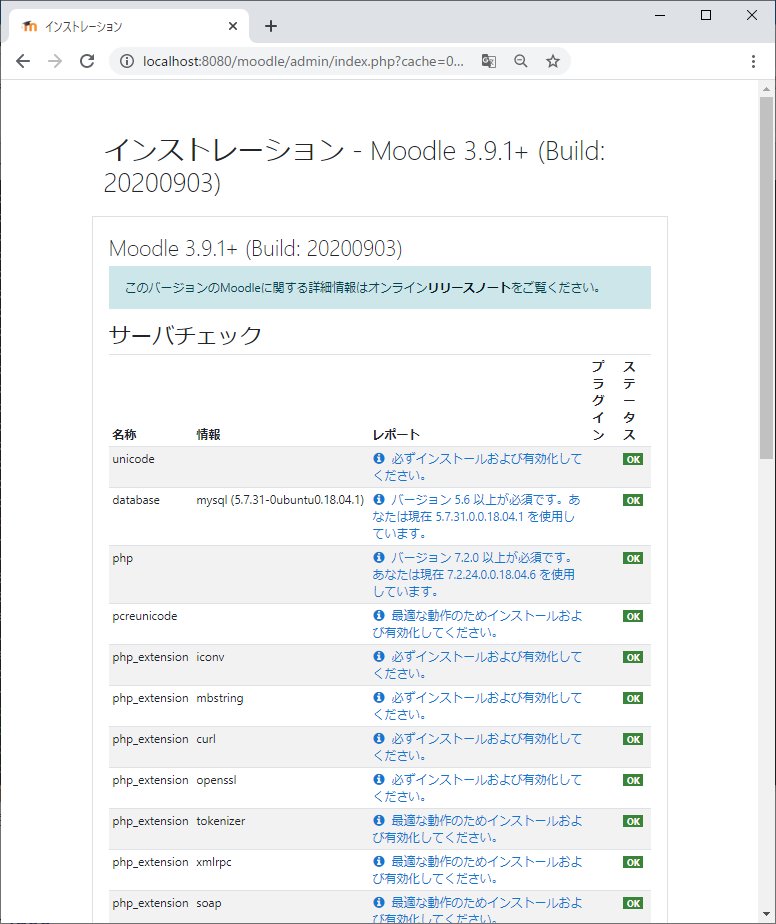776x924 pixels.
Task: Open database version 5.6 report link
Action: (476, 516)
